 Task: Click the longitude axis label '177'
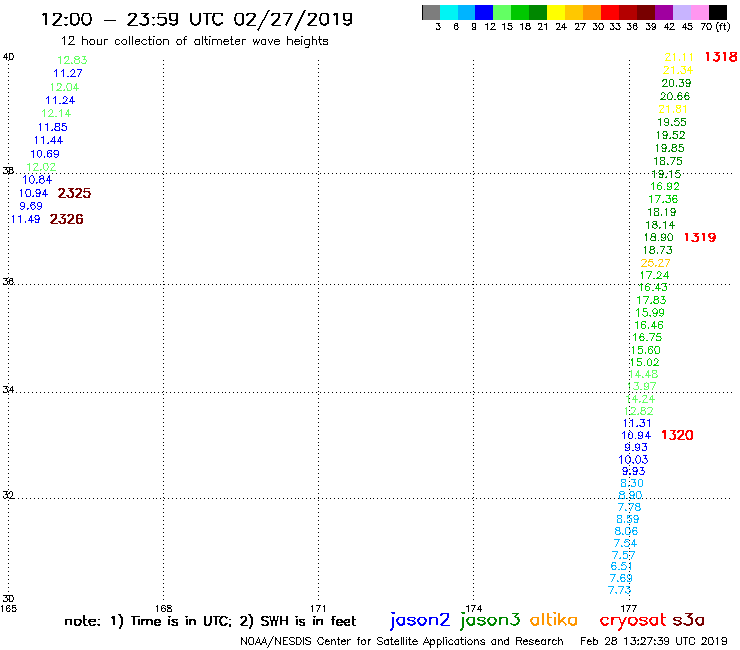click(629, 608)
